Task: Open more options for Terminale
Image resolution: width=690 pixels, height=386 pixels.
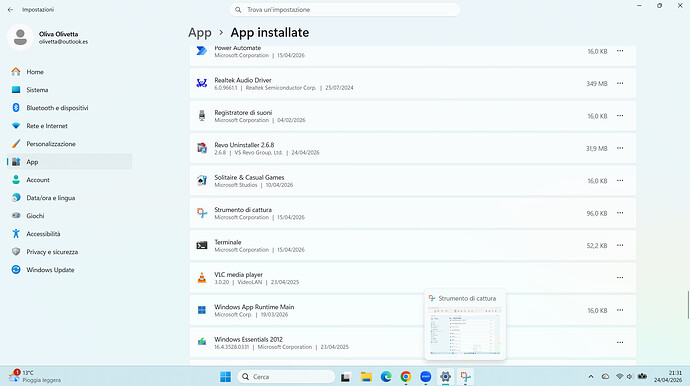Action: pos(620,245)
